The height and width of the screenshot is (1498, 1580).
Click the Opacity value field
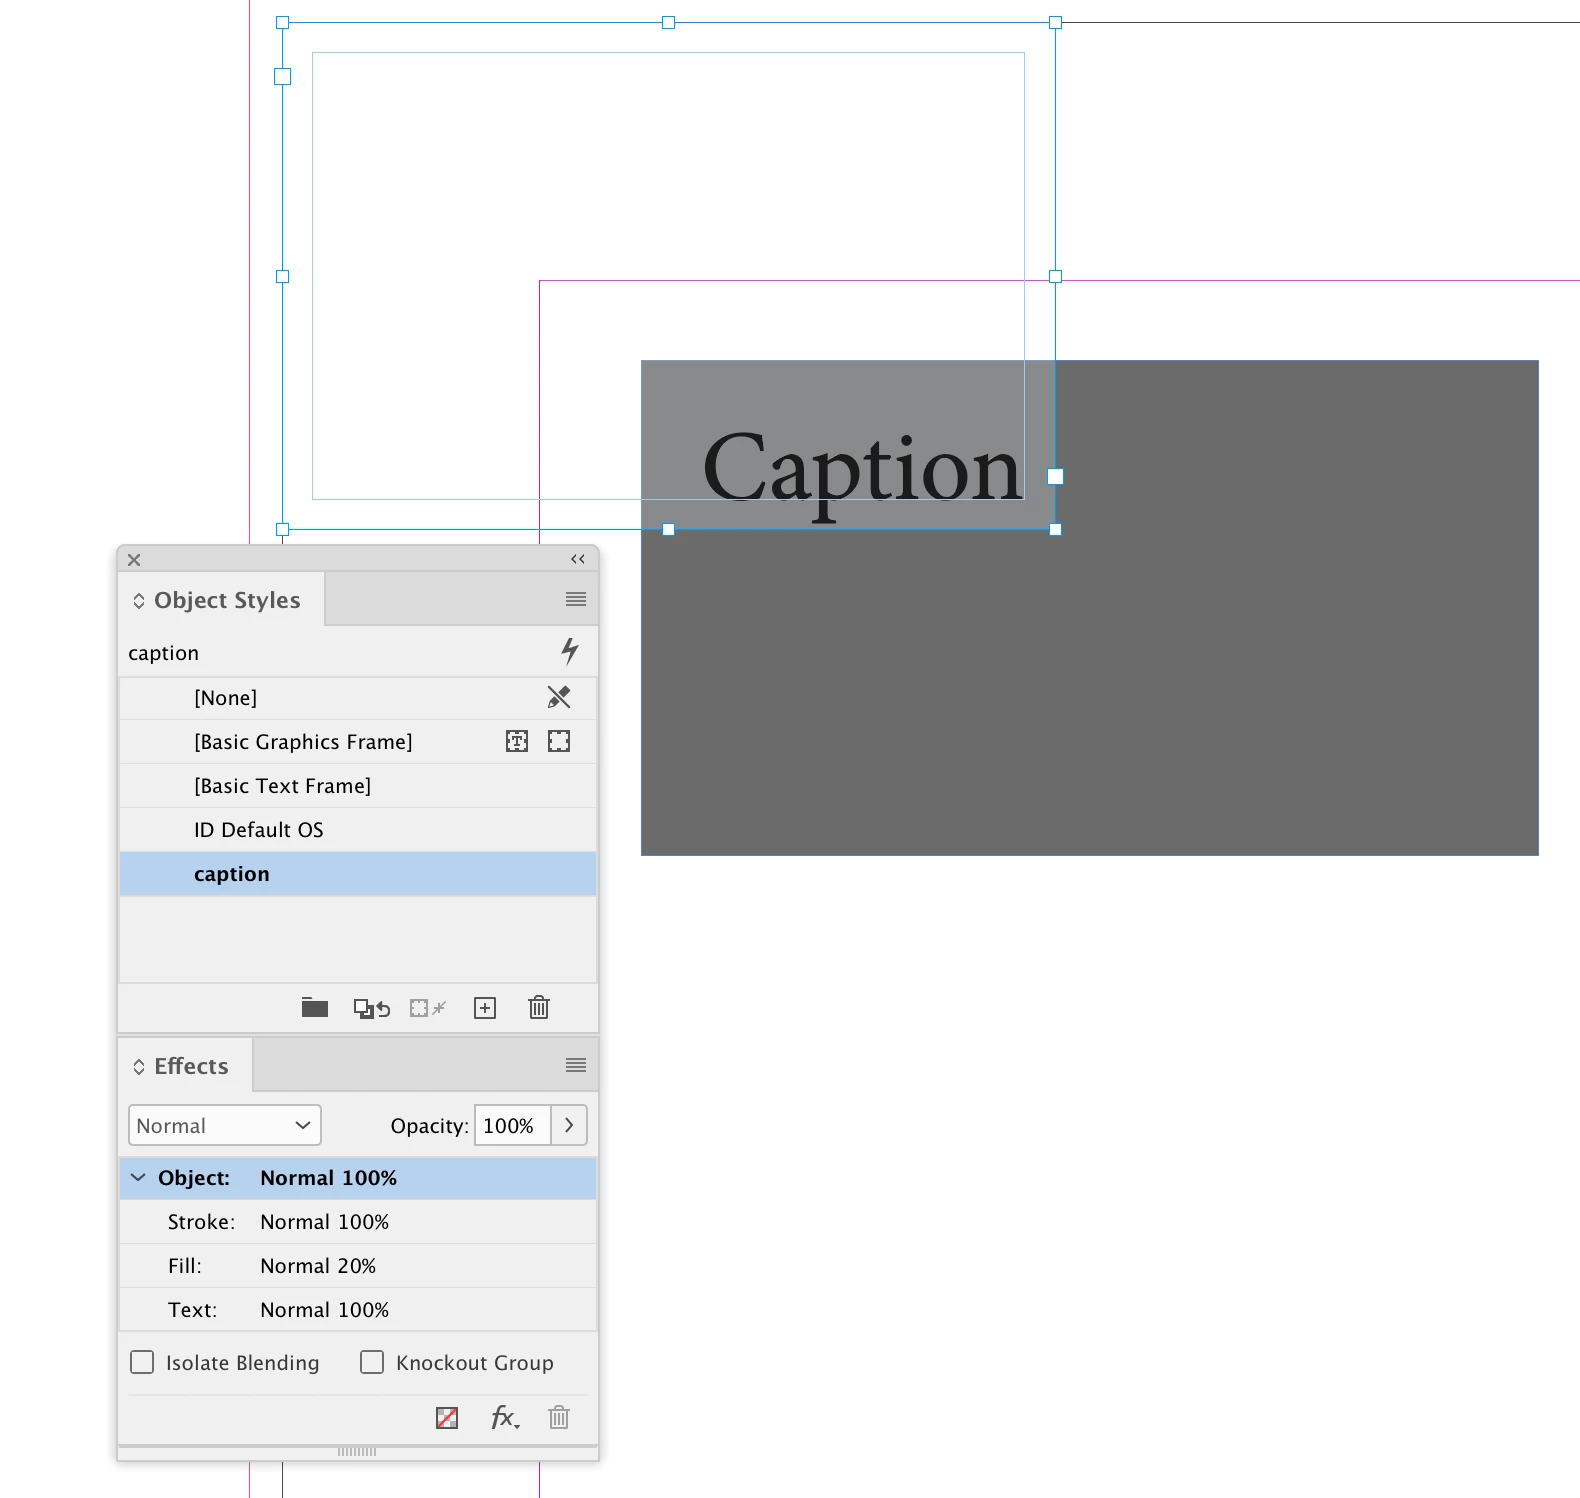tap(512, 1125)
